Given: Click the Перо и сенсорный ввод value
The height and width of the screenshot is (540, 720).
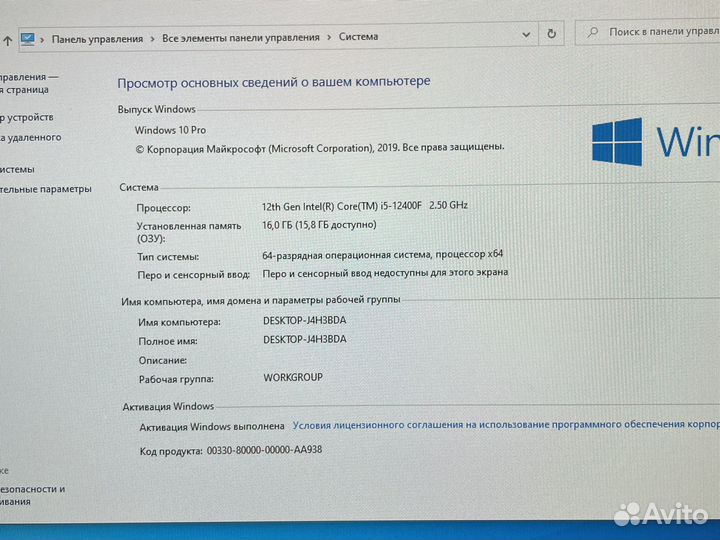Looking at the screenshot, I should (x=385, y=273).
